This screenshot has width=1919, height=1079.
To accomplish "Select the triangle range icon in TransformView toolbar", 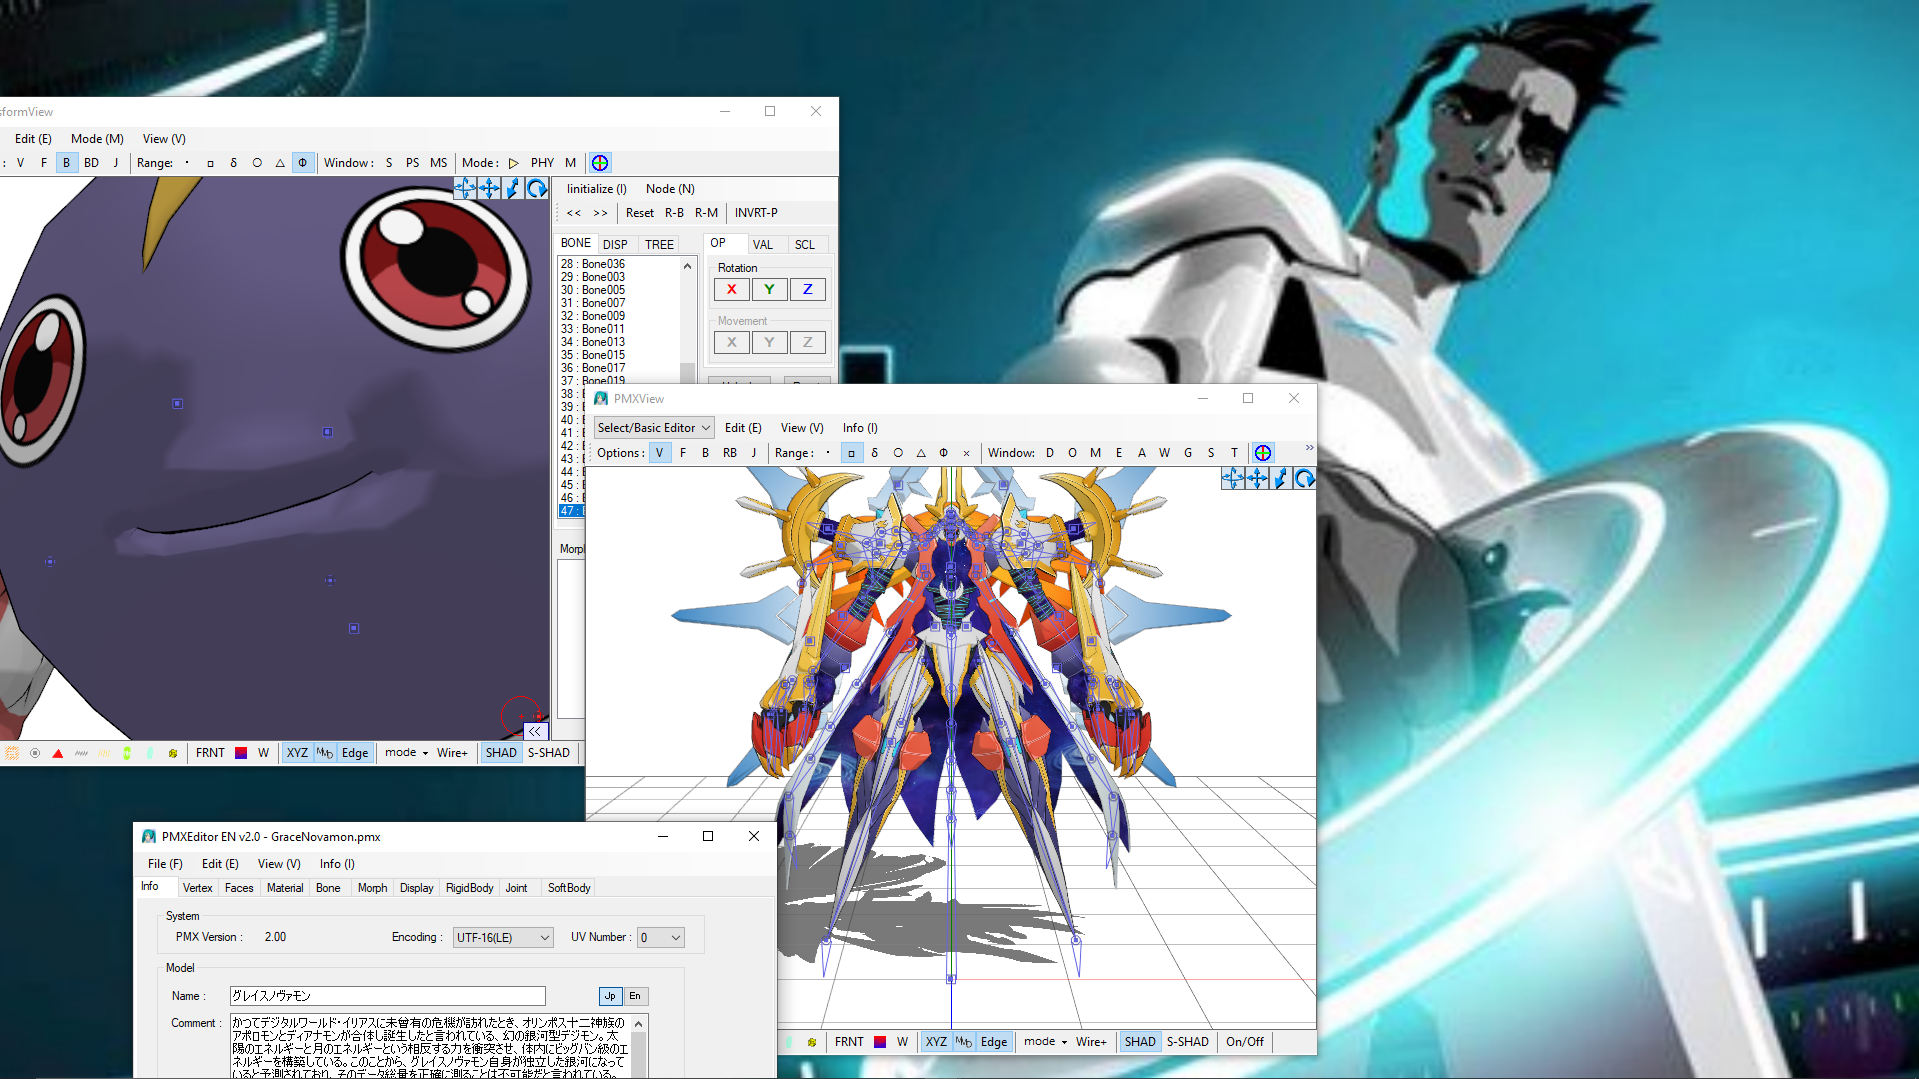I will pos(280,163).
